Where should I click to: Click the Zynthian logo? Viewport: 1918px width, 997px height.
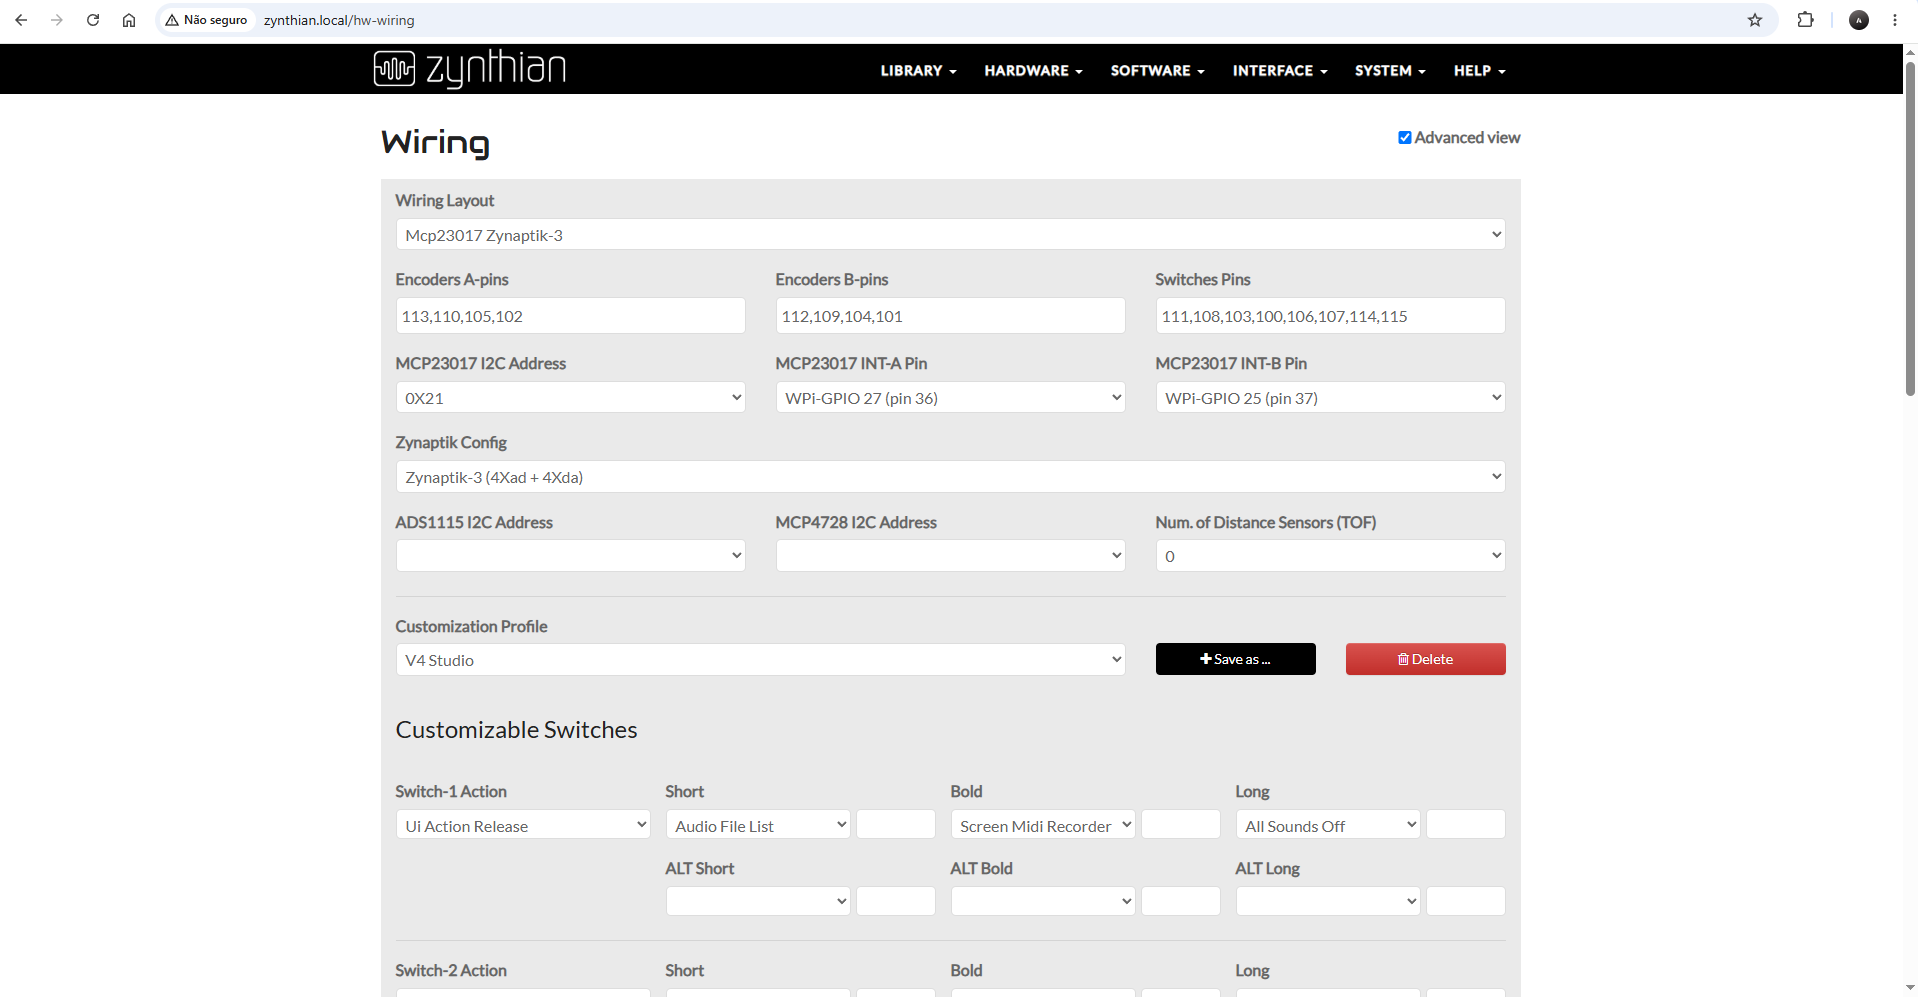click(470, 68)
